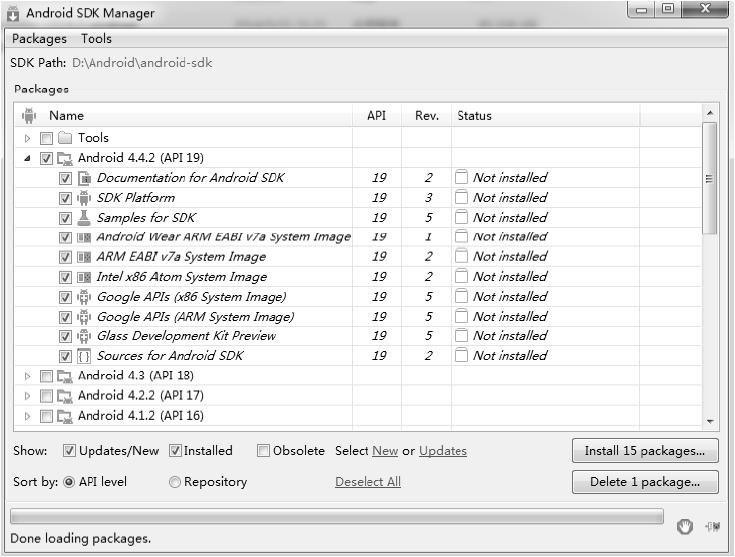
Task: Expand the Android 4.3 (API 18) node
Action: [x=27, y=376]
